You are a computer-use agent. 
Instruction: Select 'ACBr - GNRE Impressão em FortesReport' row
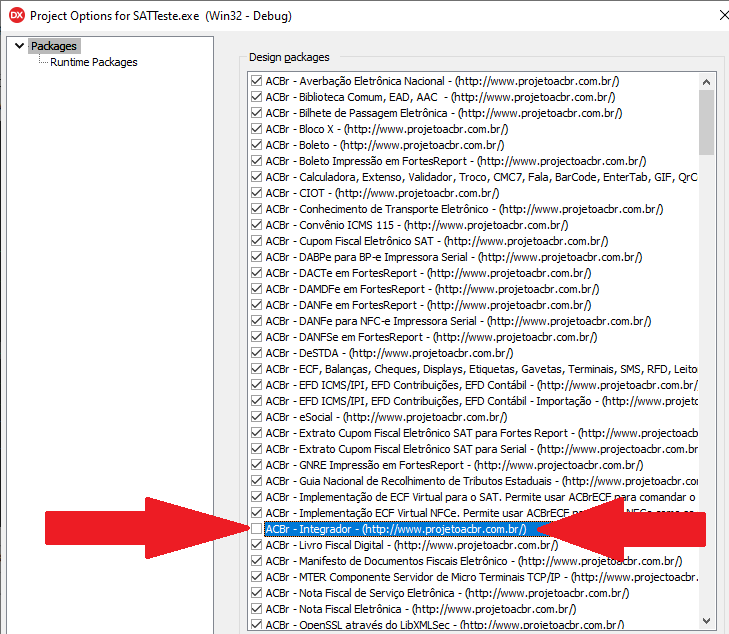point(454,465)
